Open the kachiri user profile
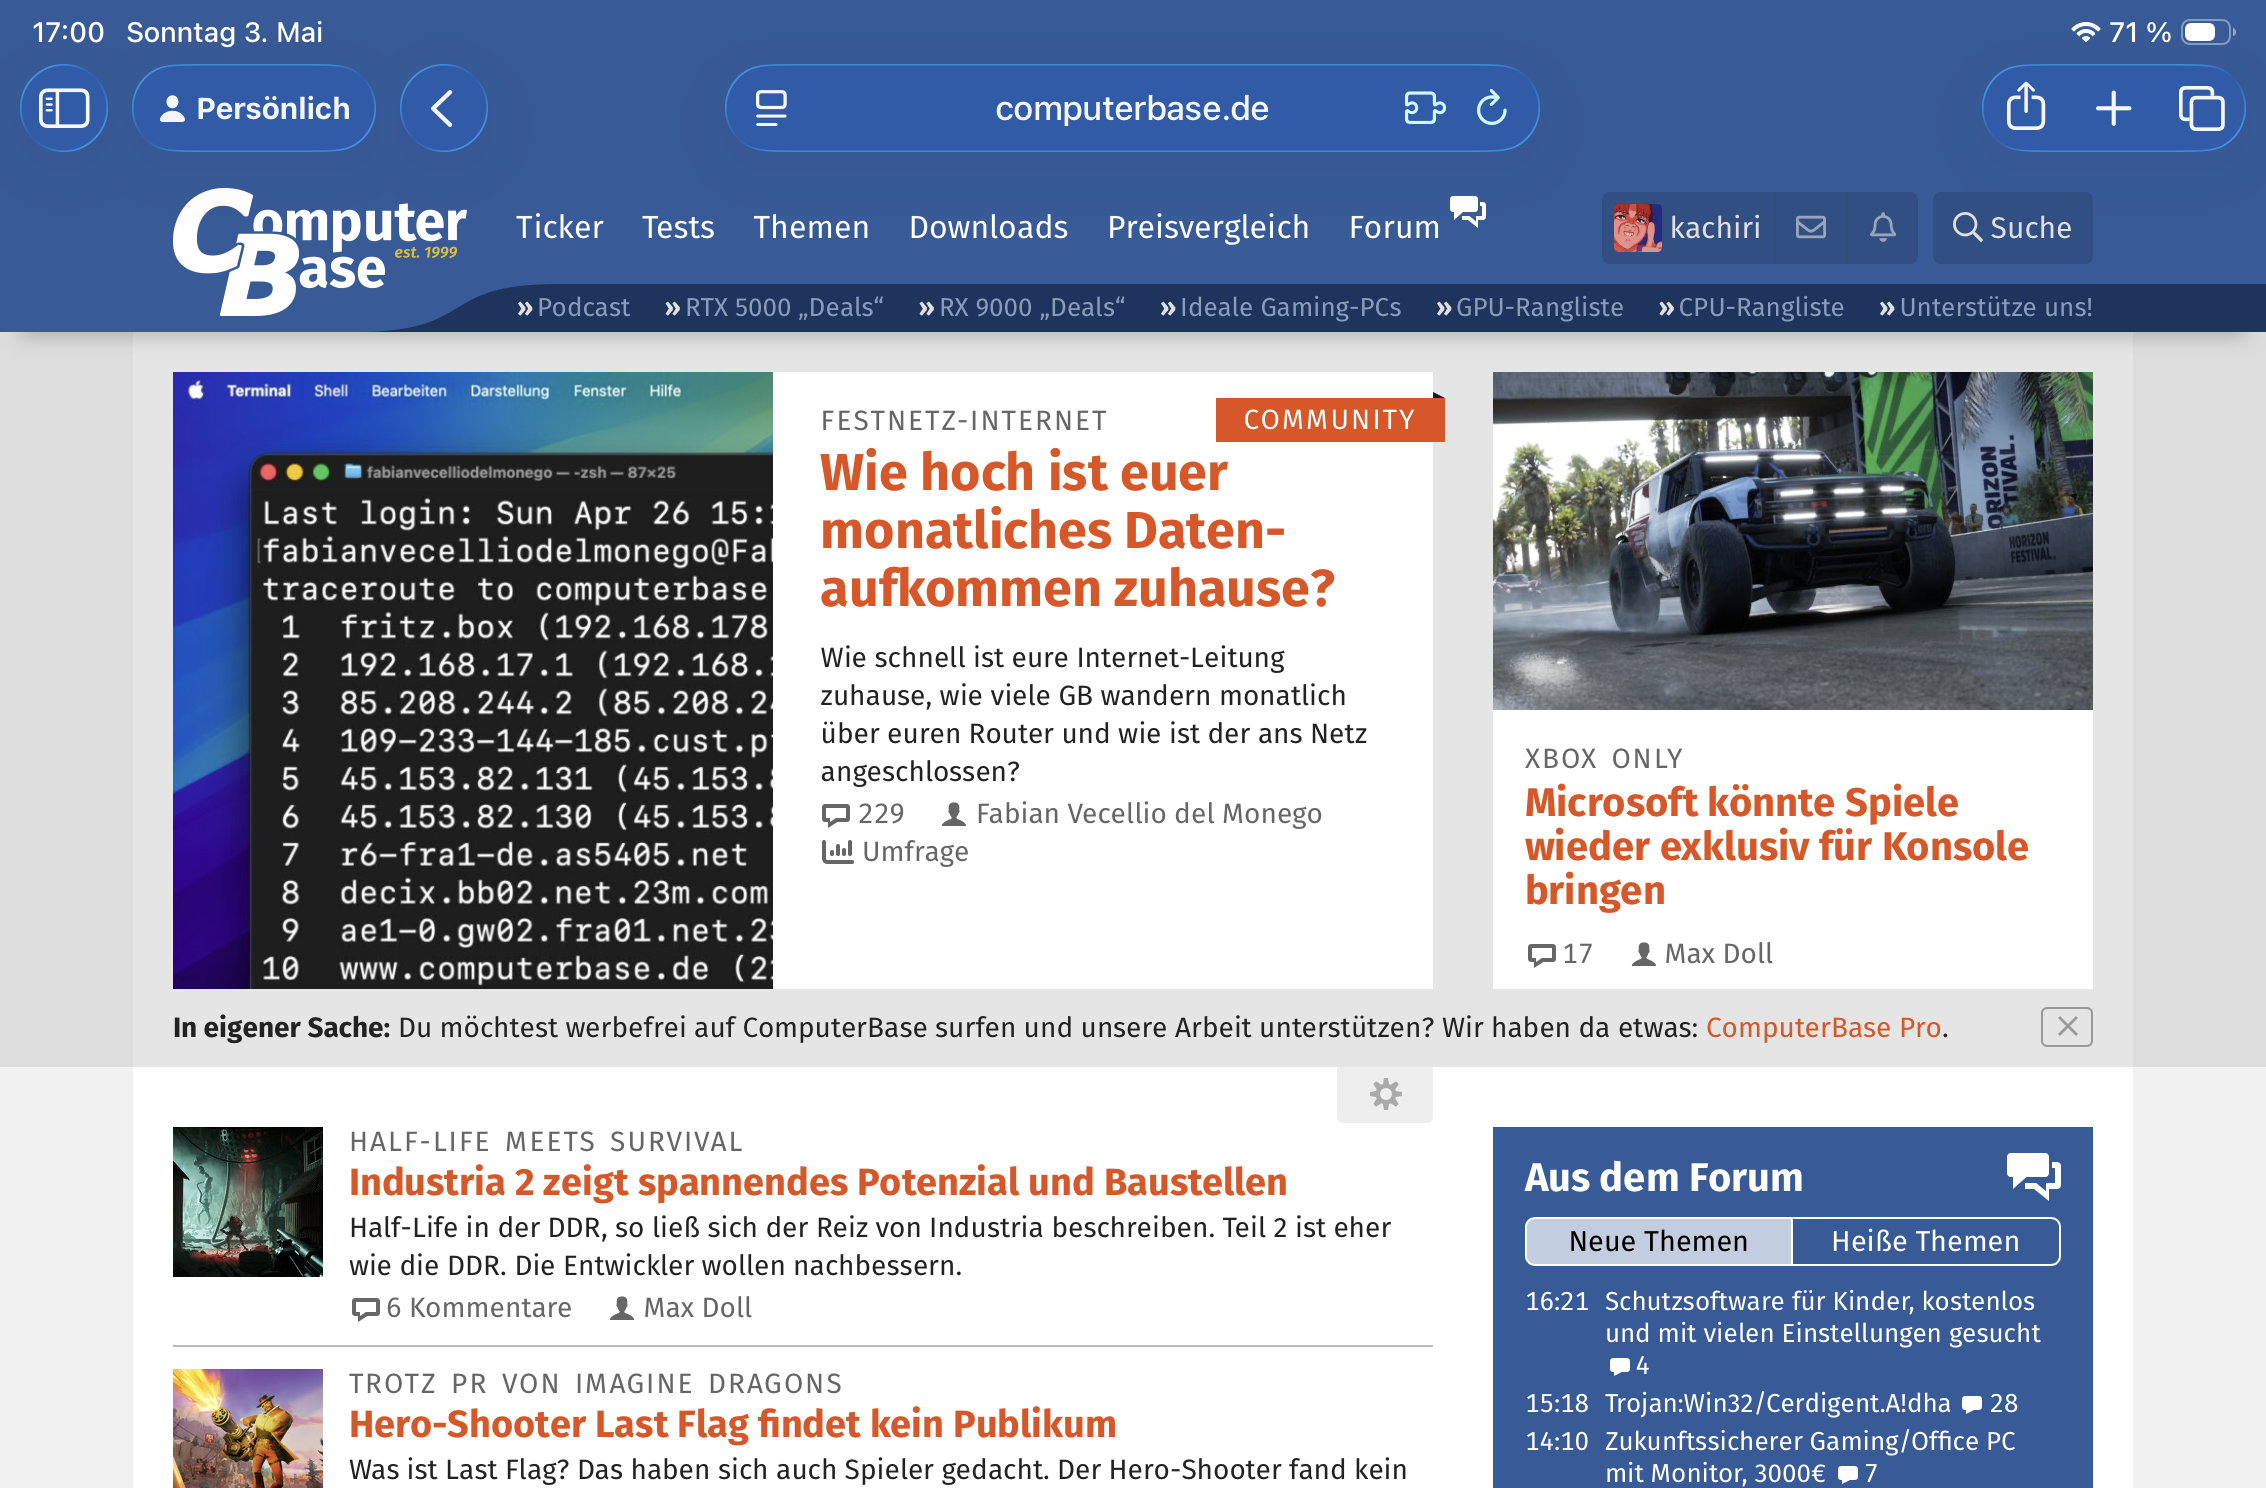The image size is (2266, 1488). pyautogui.click(x=1688, y=228)
